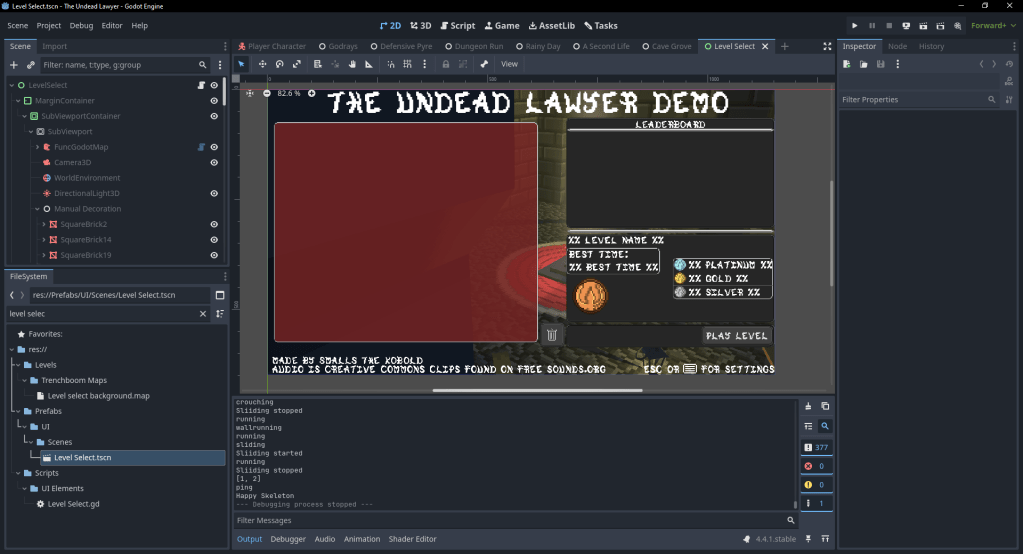Toggle visibility of the Camera3D node
This screenshot has width=1023, height=554.
(x=214, y=162)
